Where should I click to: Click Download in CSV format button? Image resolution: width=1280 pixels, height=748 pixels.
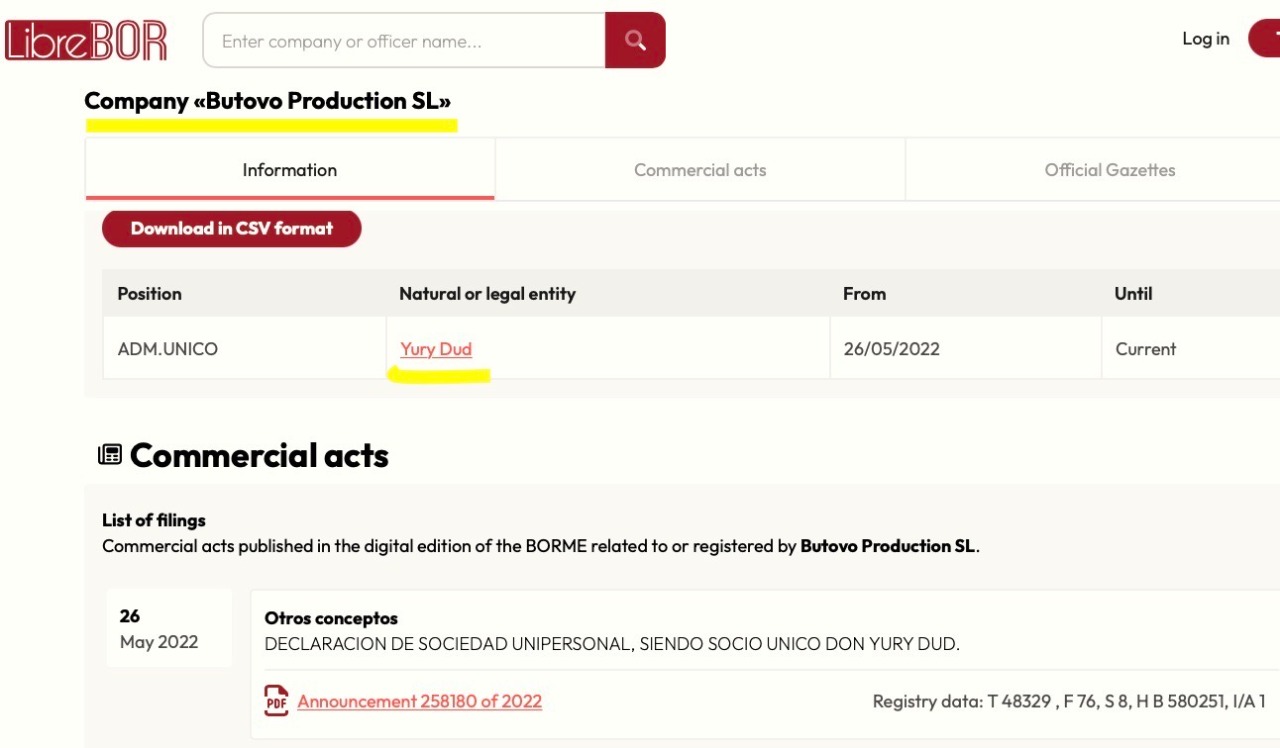232,228
